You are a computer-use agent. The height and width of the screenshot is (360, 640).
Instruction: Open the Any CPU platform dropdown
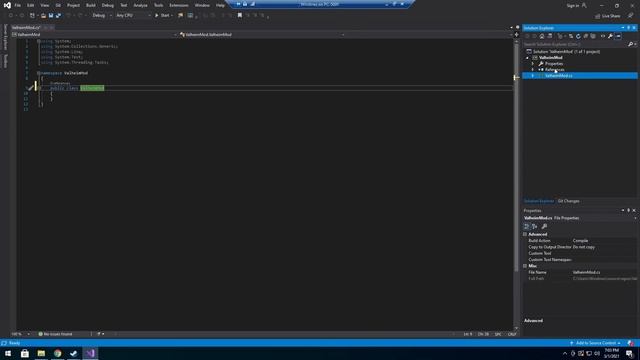(x=133, y=16)
